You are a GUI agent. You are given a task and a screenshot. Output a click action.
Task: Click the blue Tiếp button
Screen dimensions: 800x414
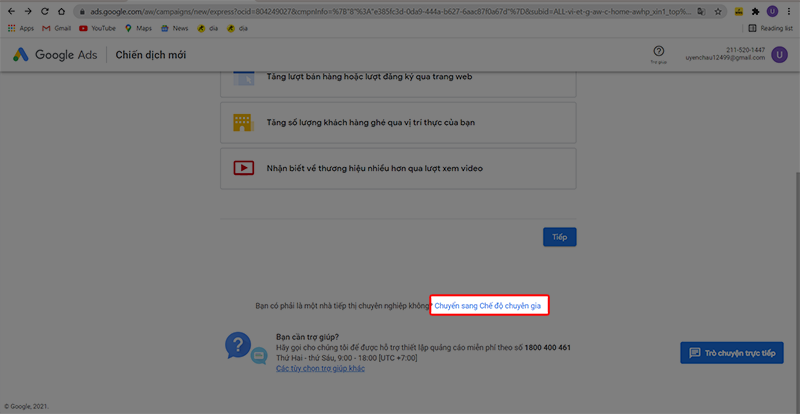[x=560, y=237]
